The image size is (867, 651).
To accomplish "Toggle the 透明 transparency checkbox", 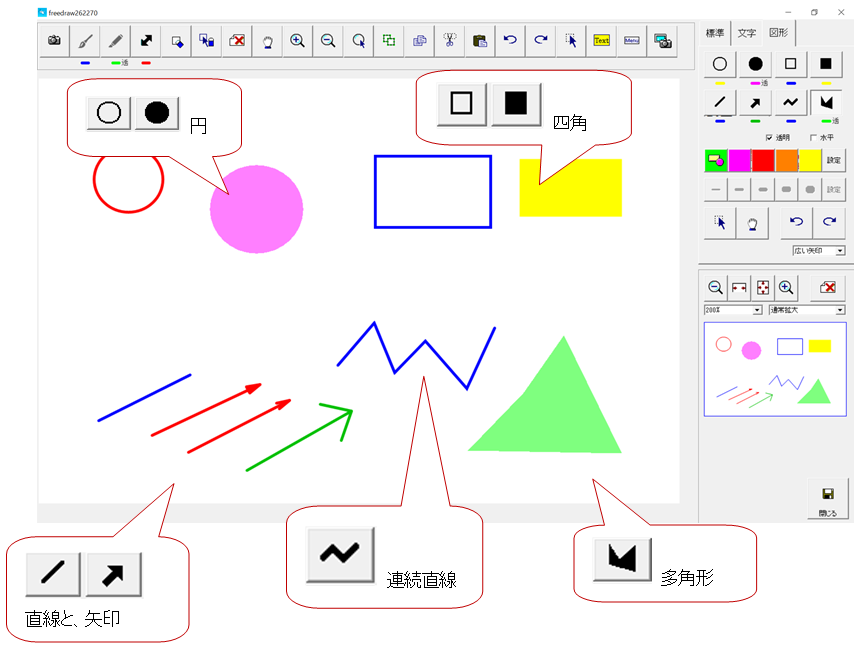I will point(769,137).
